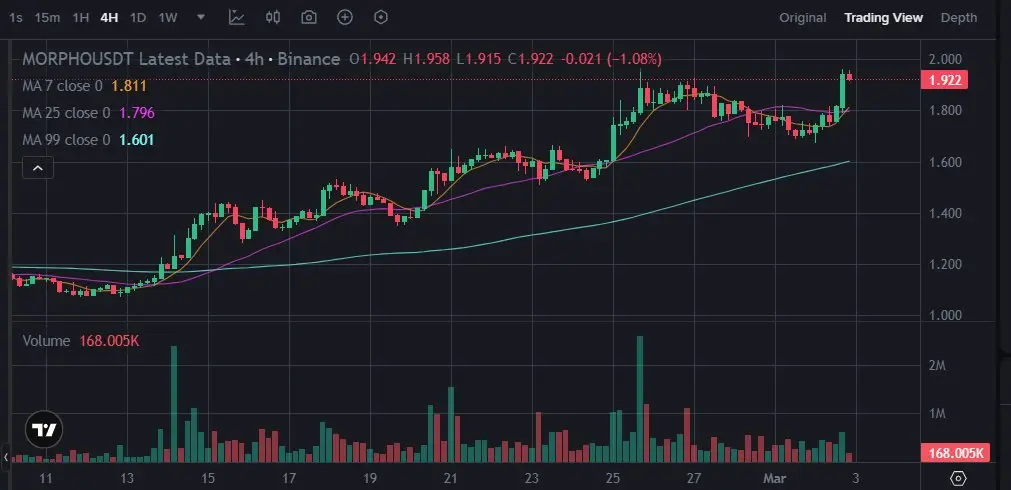Select the 15m timeframe
This screenshot has width=1011, height=490.
pyautogui.click(x=46, y=18)
